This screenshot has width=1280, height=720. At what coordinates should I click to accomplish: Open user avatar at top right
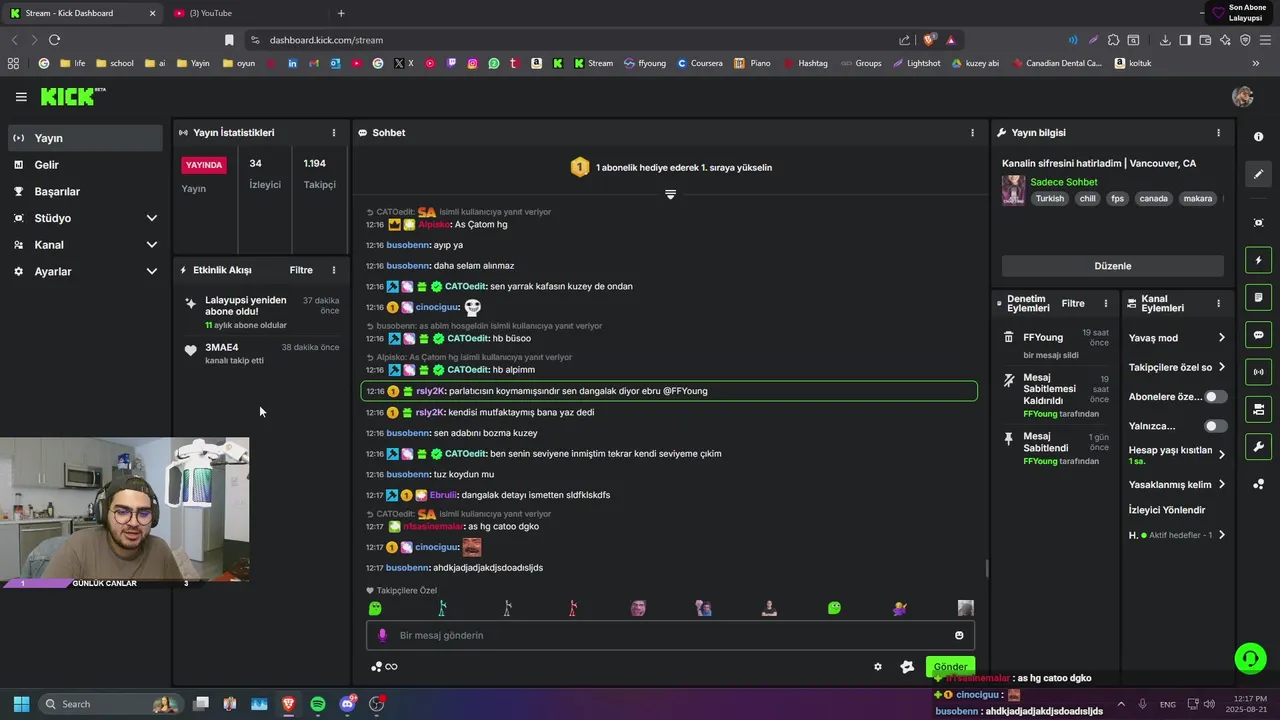click(x=1243, y=97)
